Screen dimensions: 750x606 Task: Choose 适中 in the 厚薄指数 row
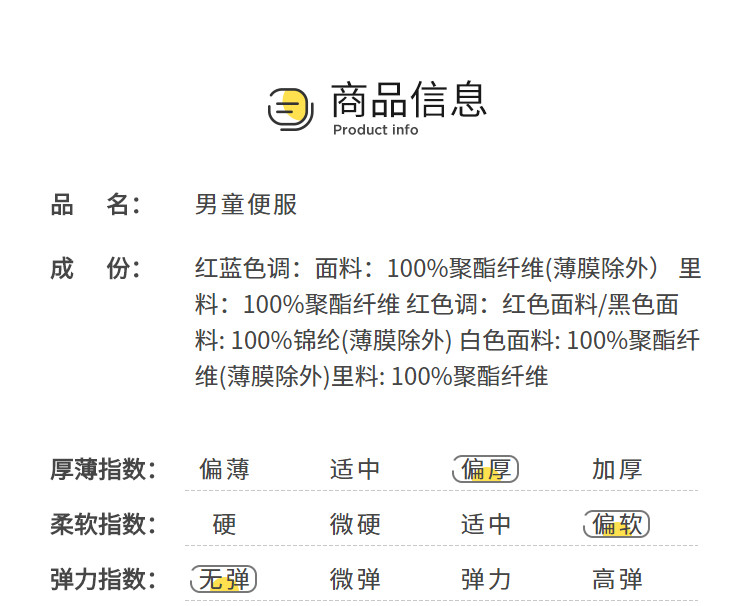(x=355, y=469)
